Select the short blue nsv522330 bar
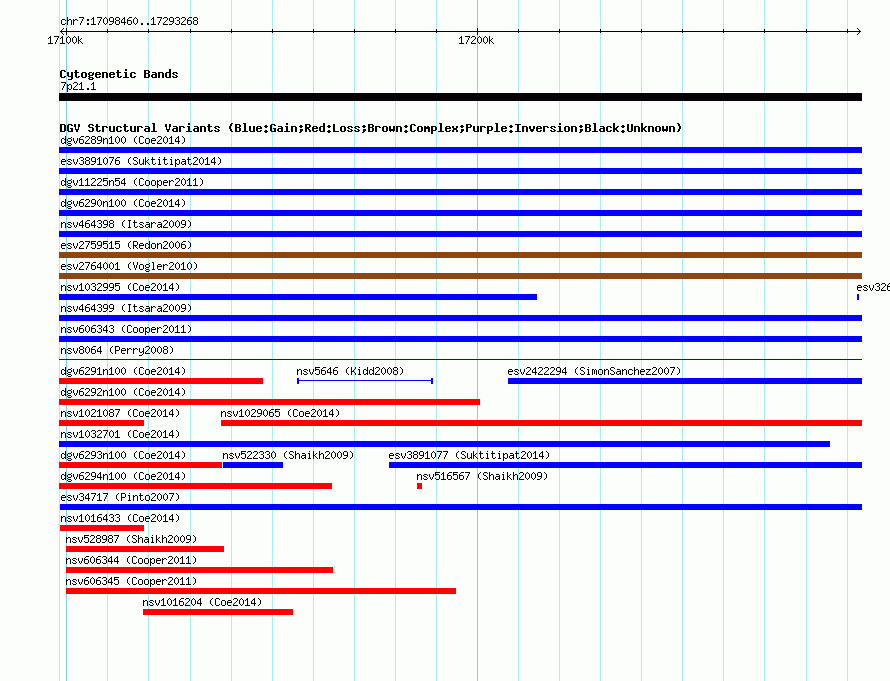This screenshot has width=890, height=681. 253,465
